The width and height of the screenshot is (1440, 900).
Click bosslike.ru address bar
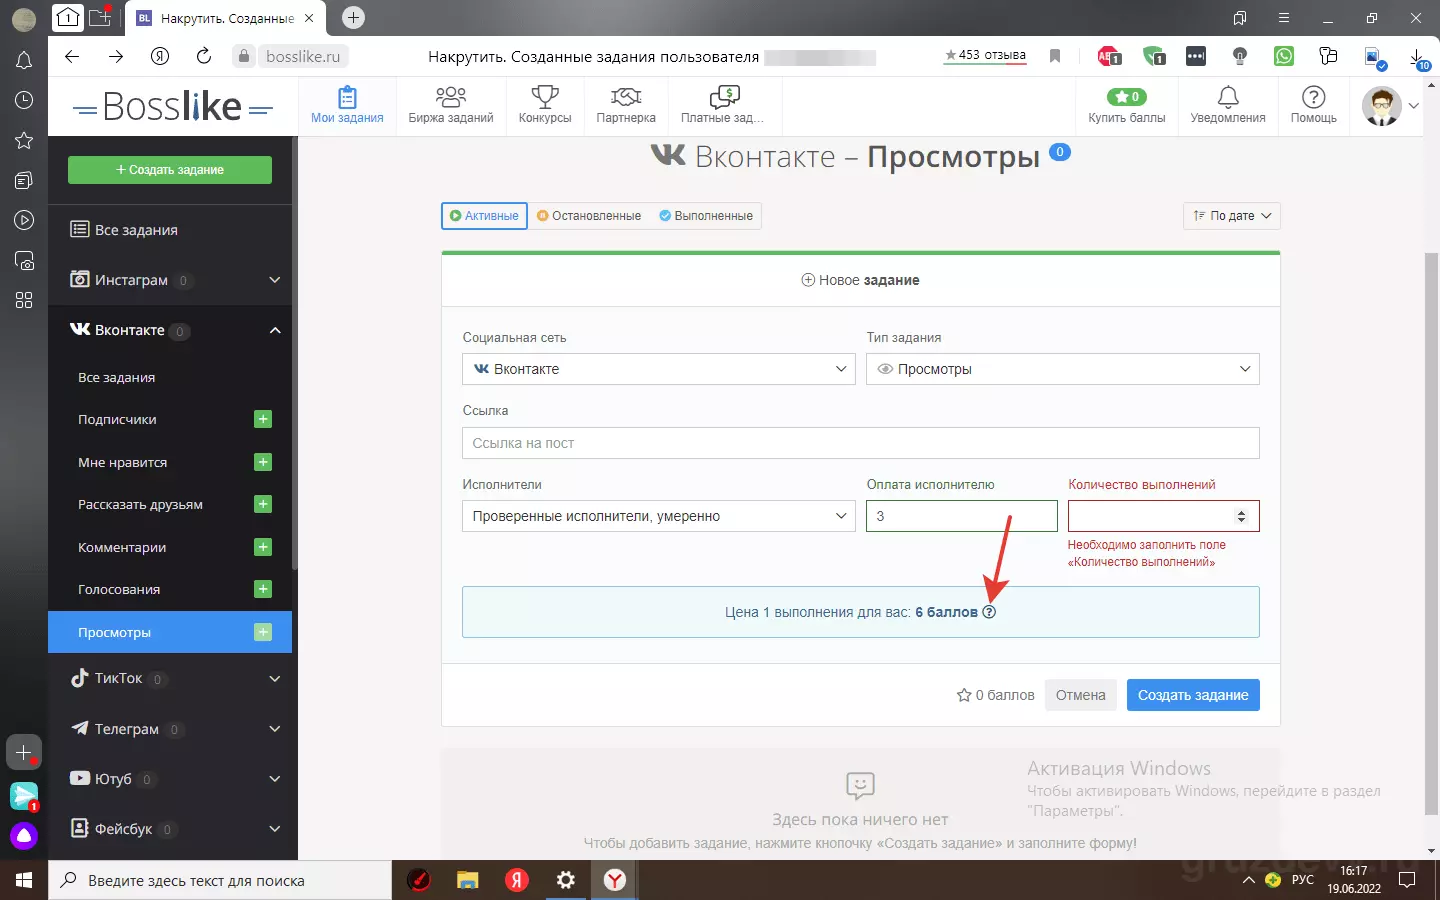(x=303, y=56)
